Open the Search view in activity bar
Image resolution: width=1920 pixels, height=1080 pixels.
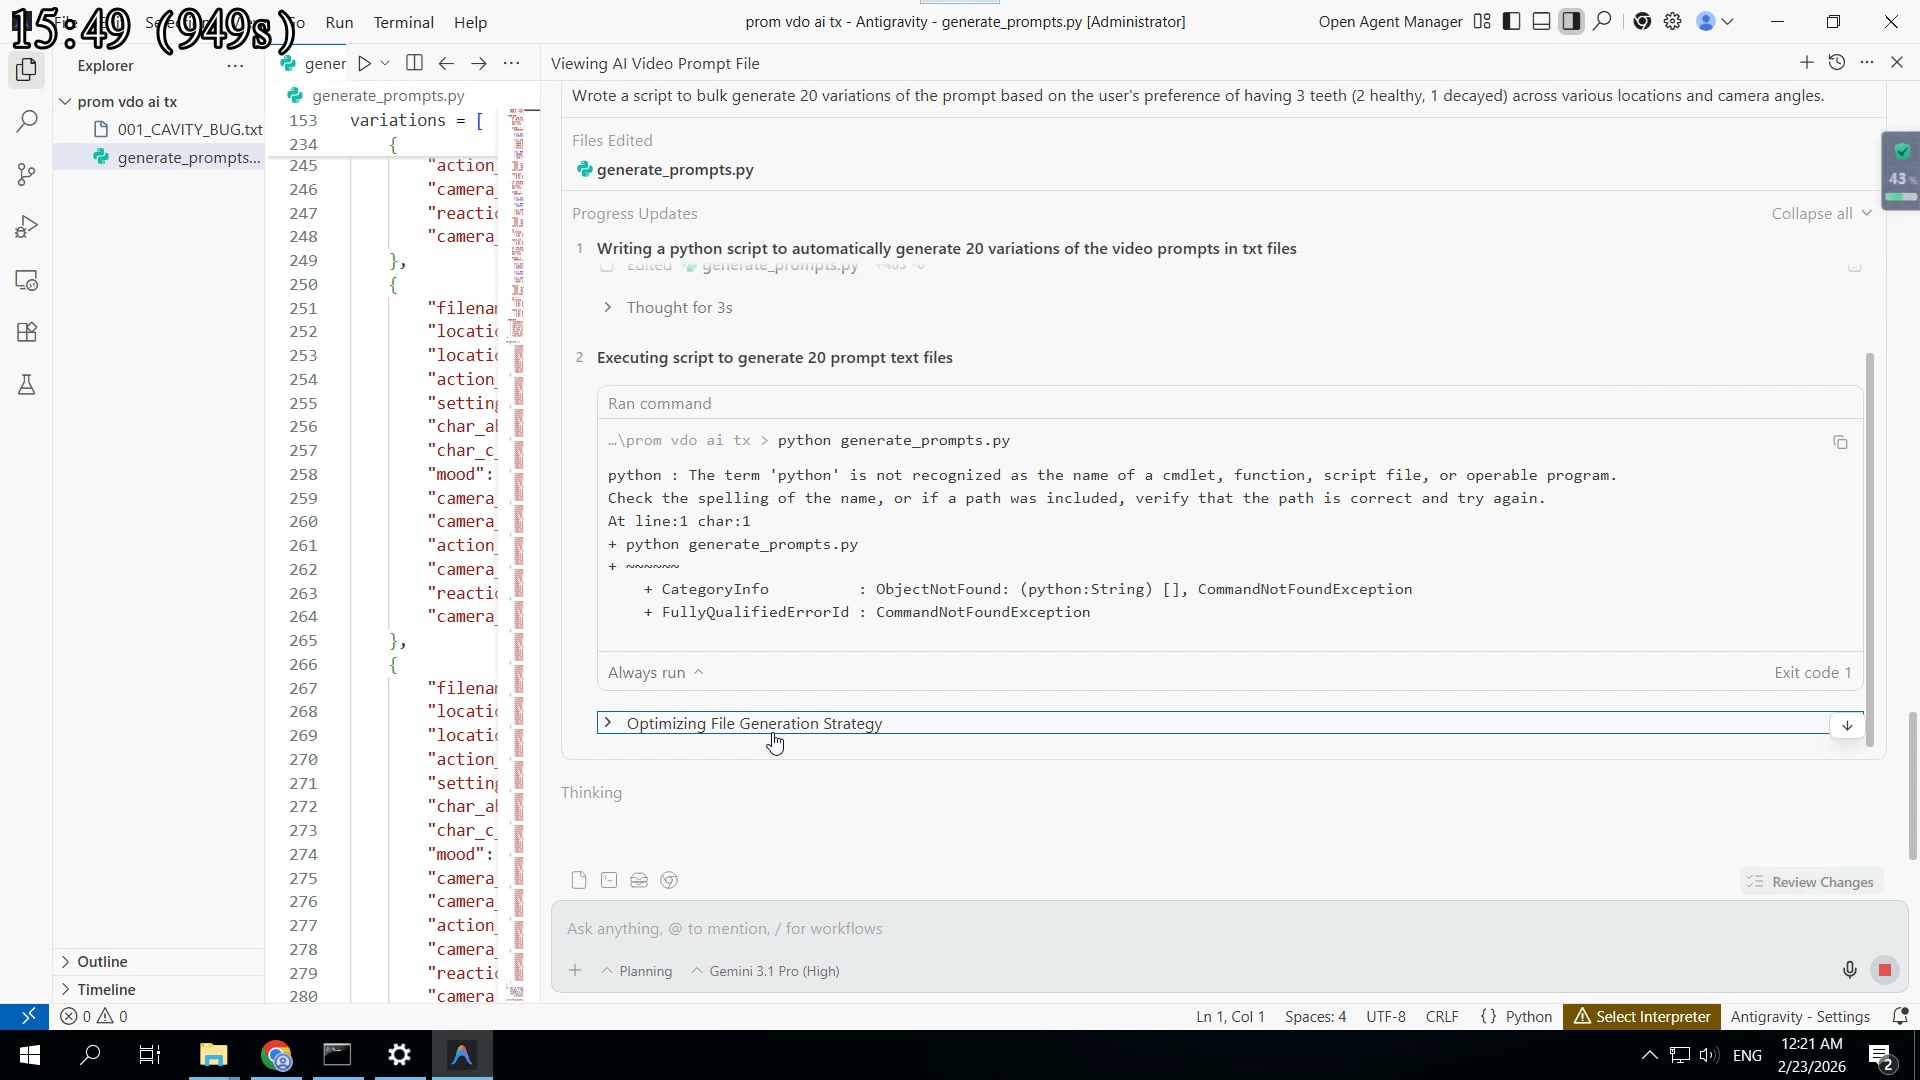point(27,122)
